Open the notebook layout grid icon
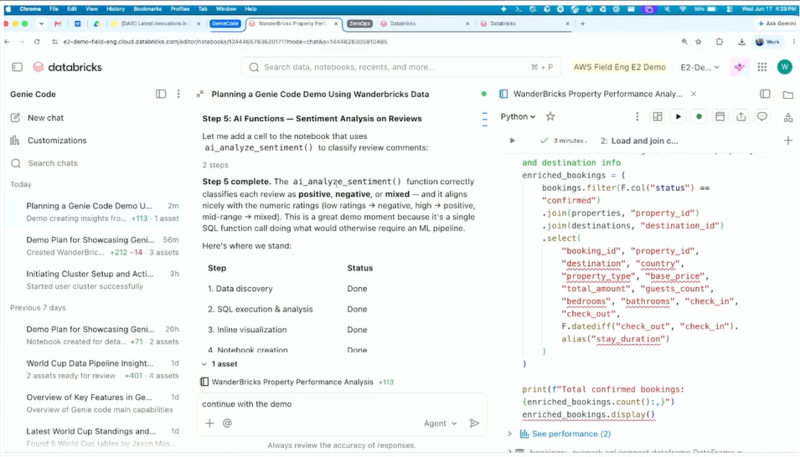Image resolution: width=800 pixels, height=457 pixels. pos(657,117)
